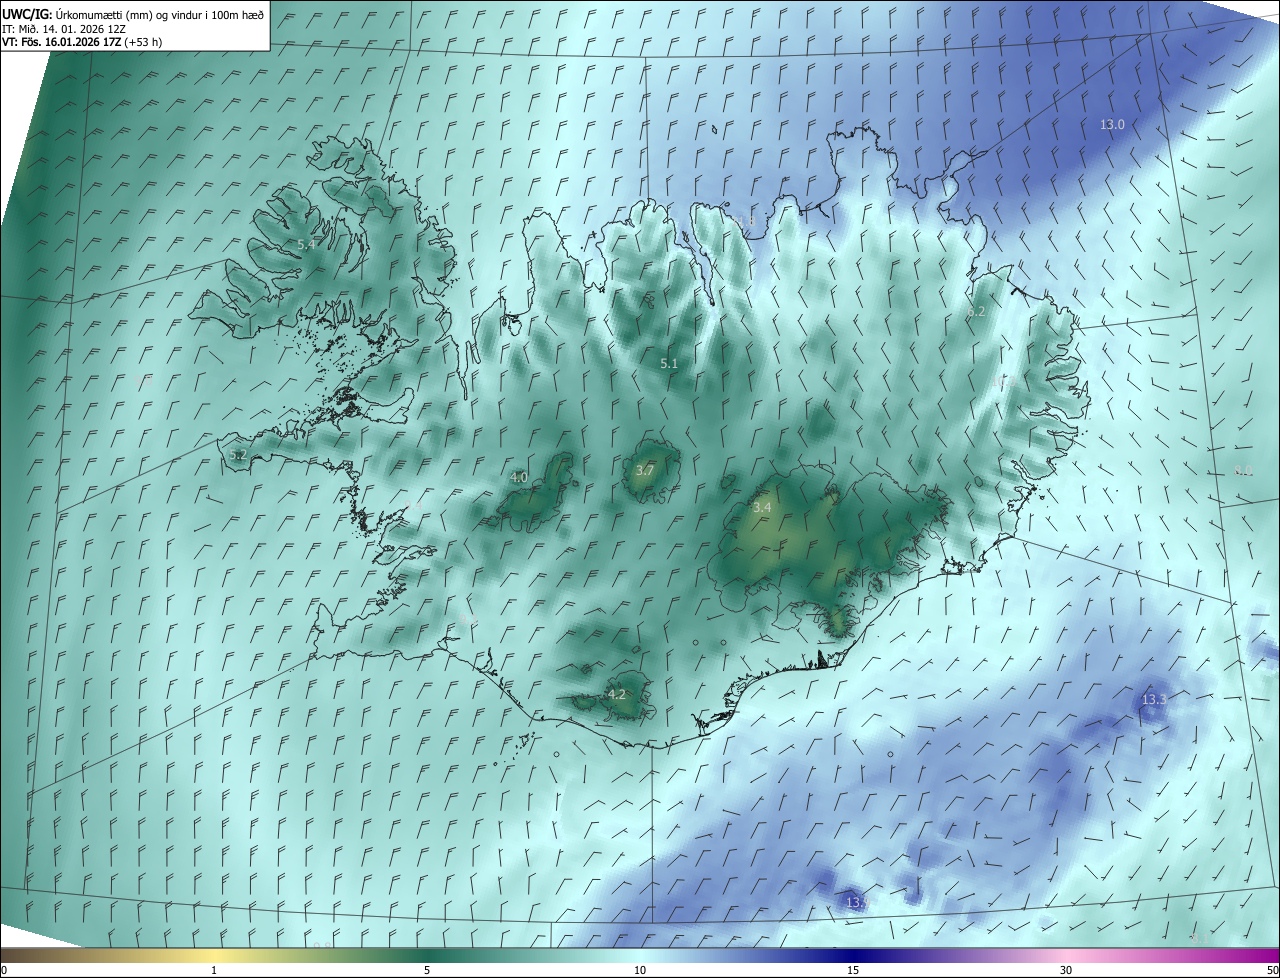Click the IT: Mið. 14. 01. 2026 12Z line
Screen dimensions: 1280x978
[x=63, y=28]
